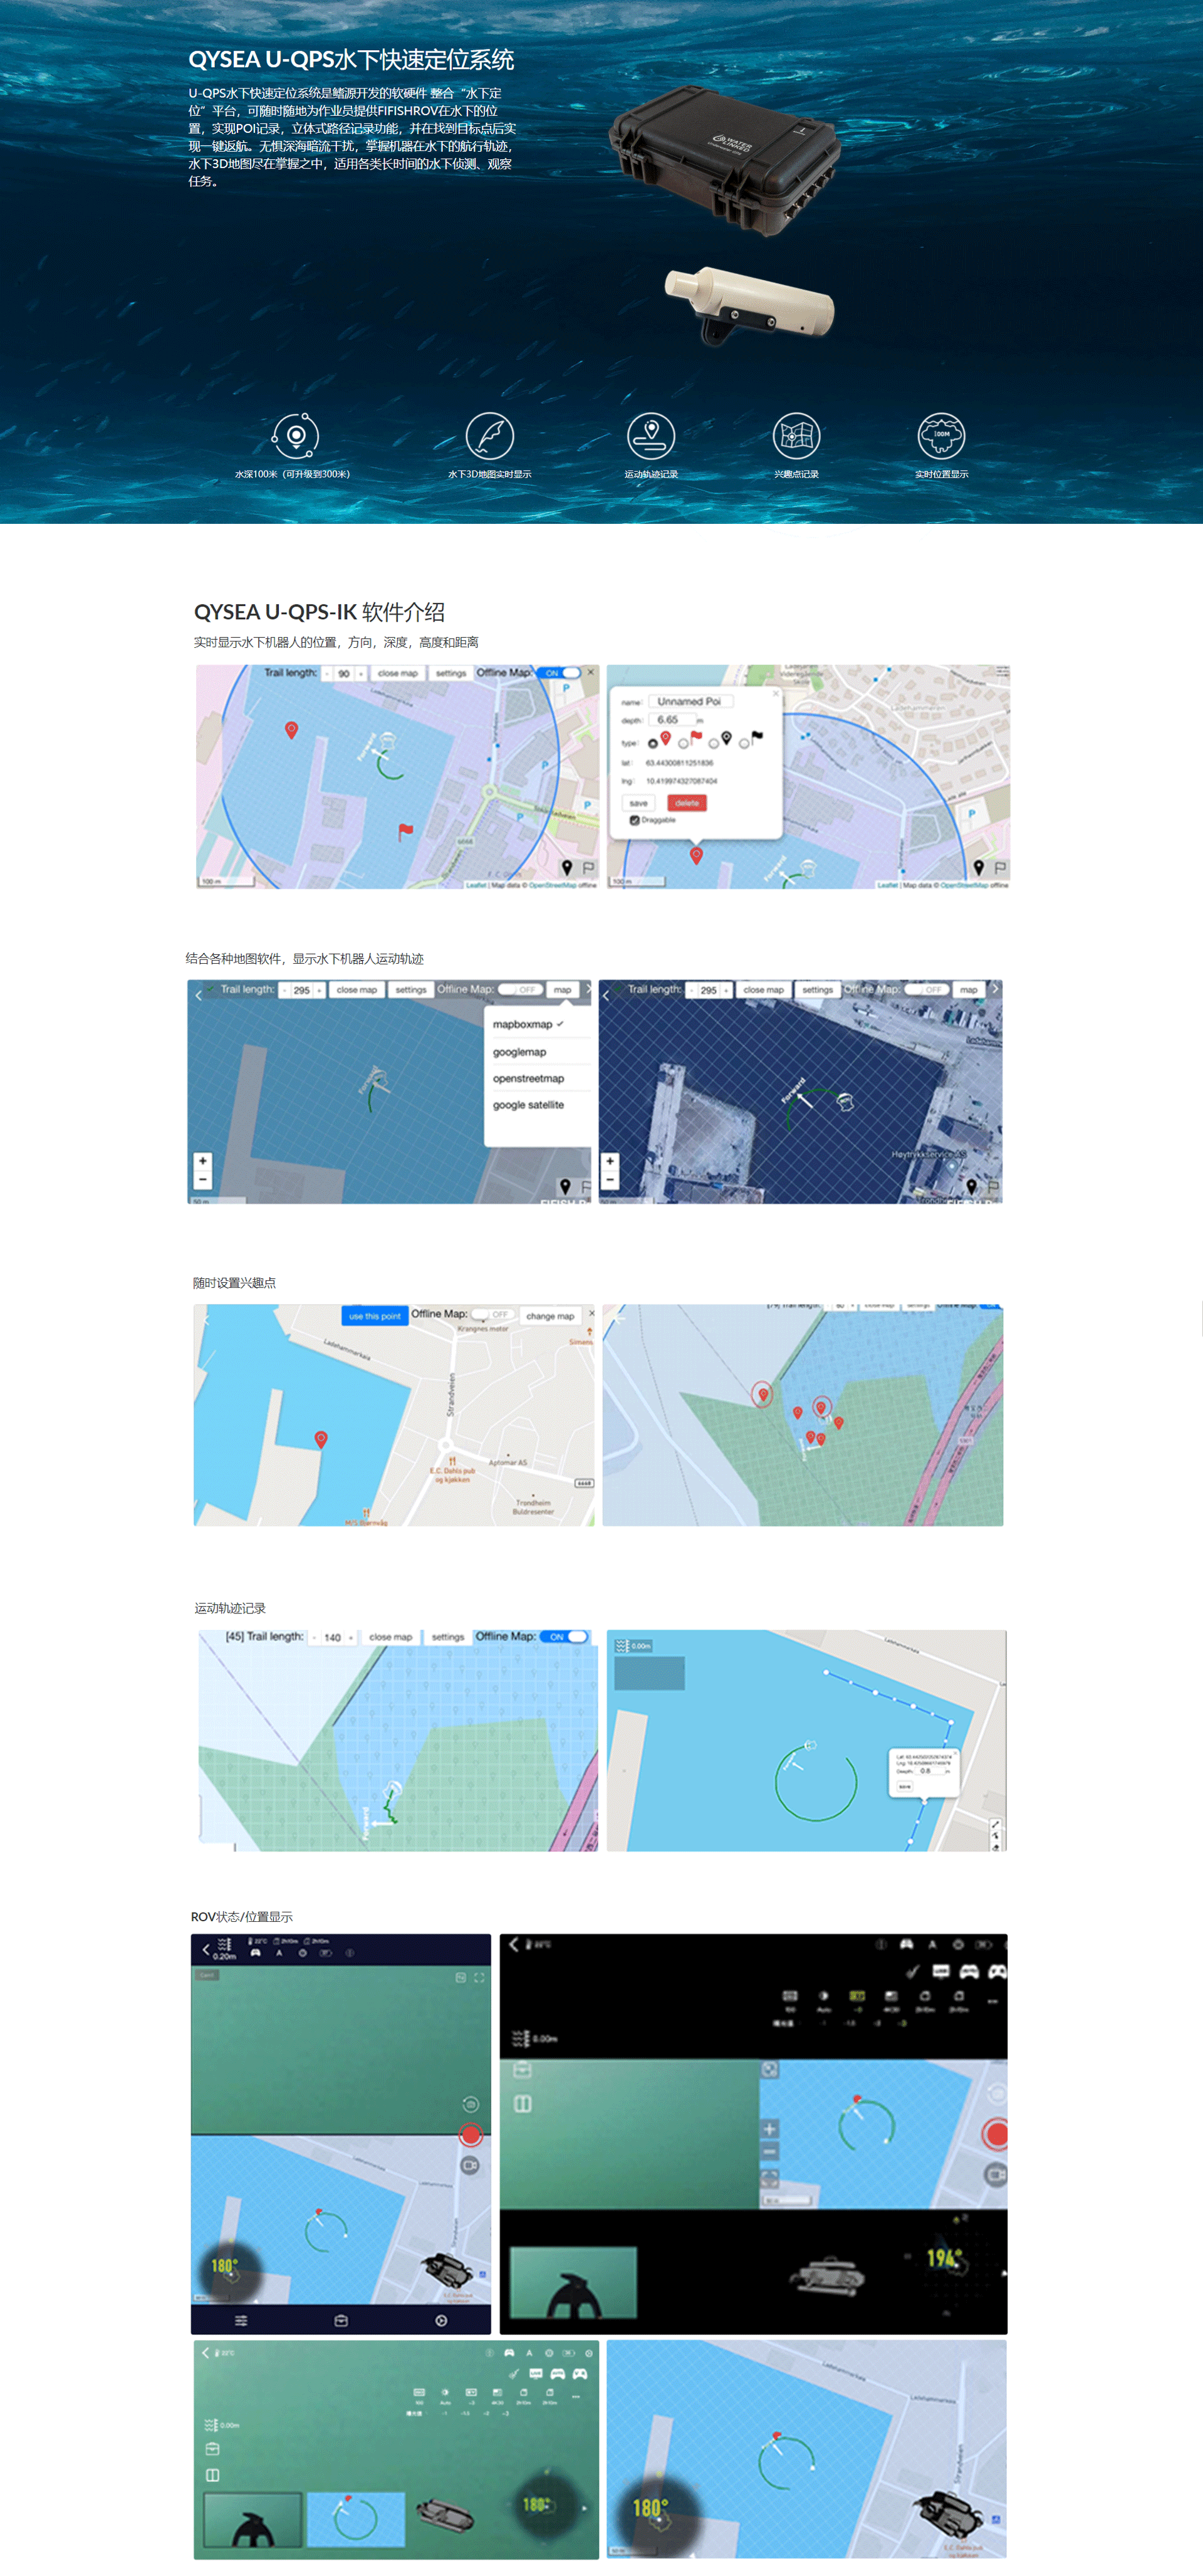Screen dimensions: 1203x2576
Task: Click red POI pin on 'use this point' map
Action: click(321, 1439)
